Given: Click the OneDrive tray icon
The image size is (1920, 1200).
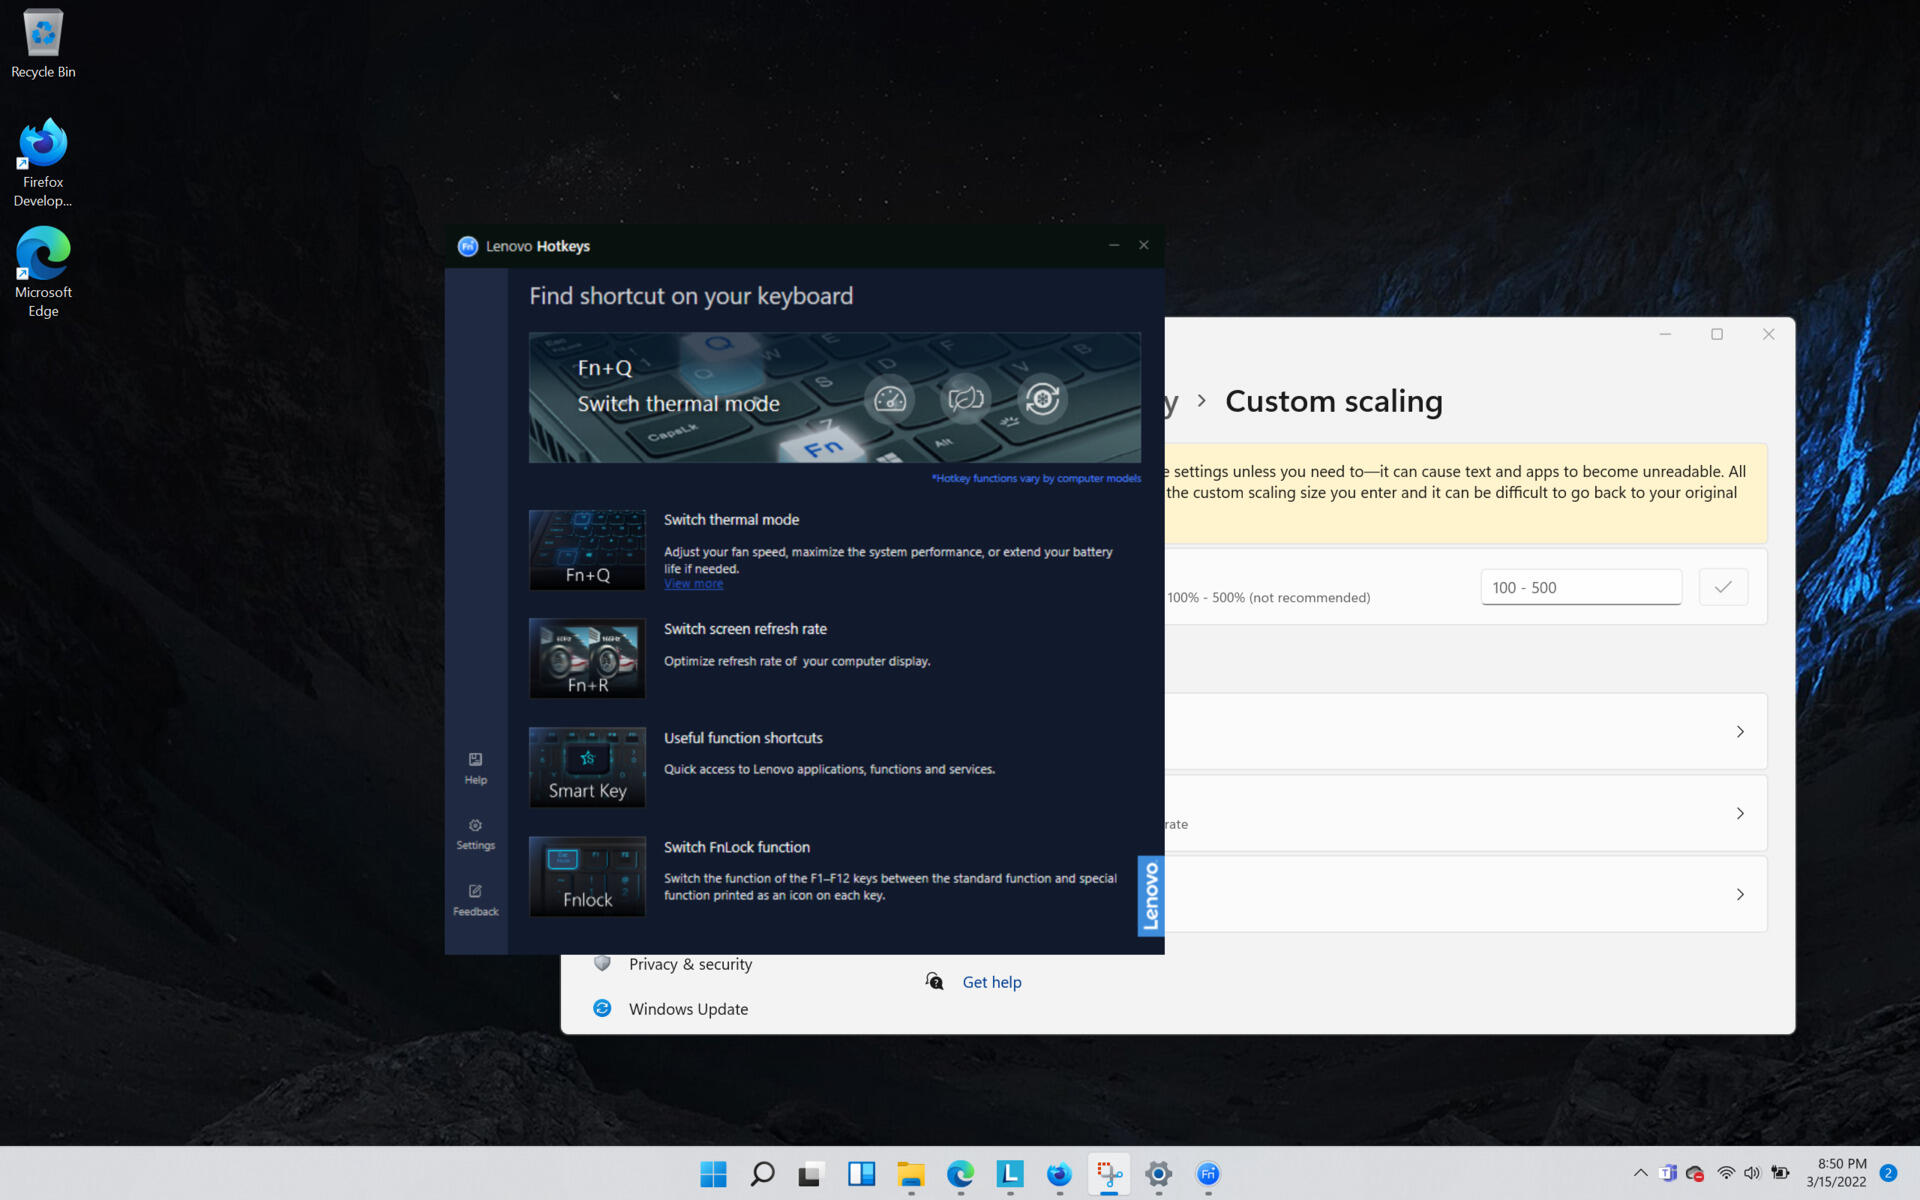Looking at the screenshot, I should coord(1694,1173).
